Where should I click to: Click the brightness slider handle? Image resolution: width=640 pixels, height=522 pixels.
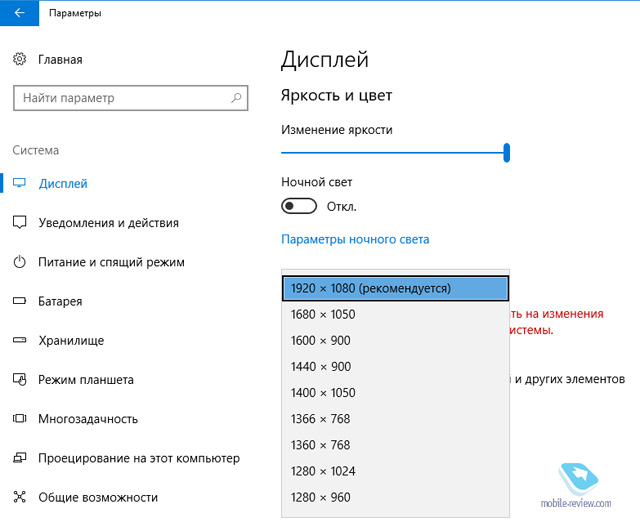[x=507, y=153]
